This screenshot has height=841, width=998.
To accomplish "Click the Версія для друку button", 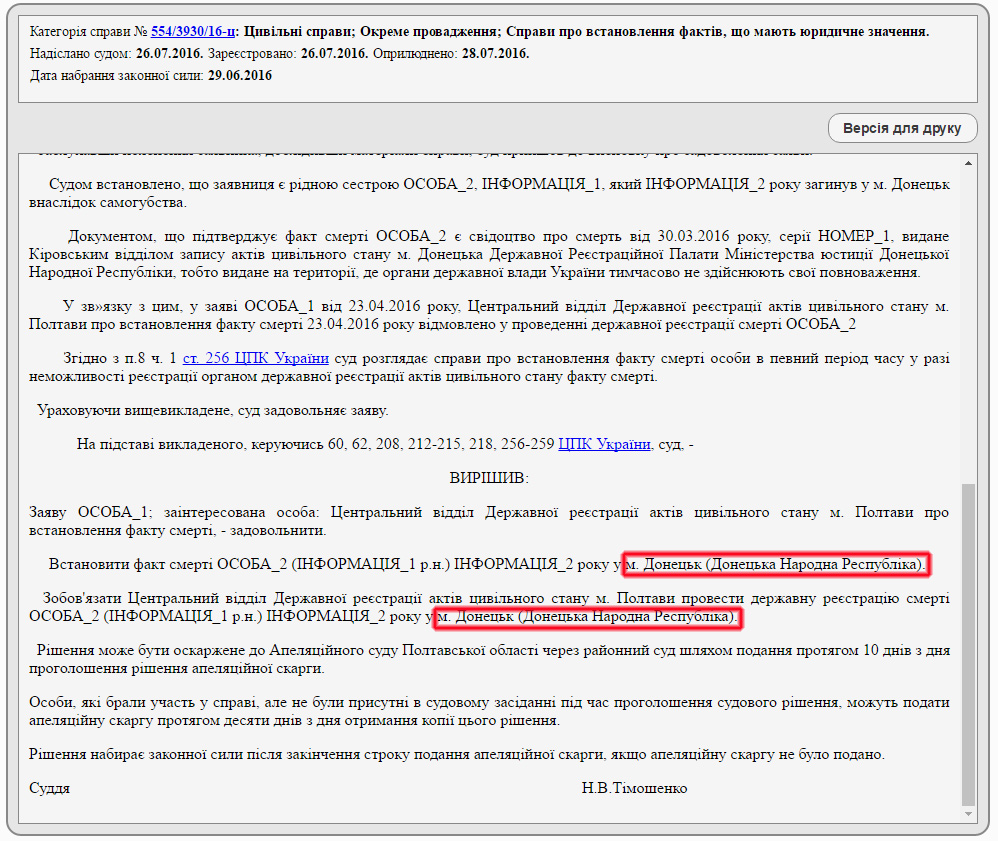I will 902,129.
